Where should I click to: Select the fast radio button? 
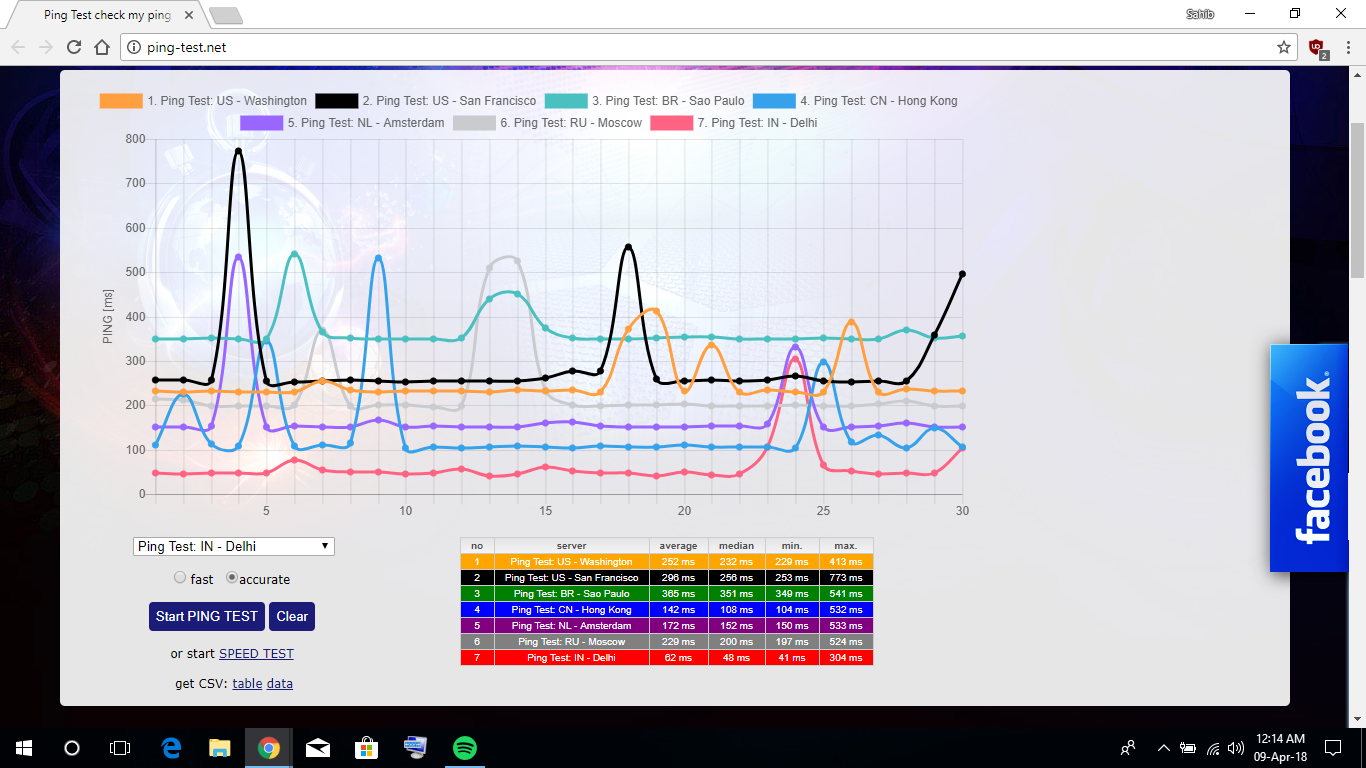click(x=180, y=578)
